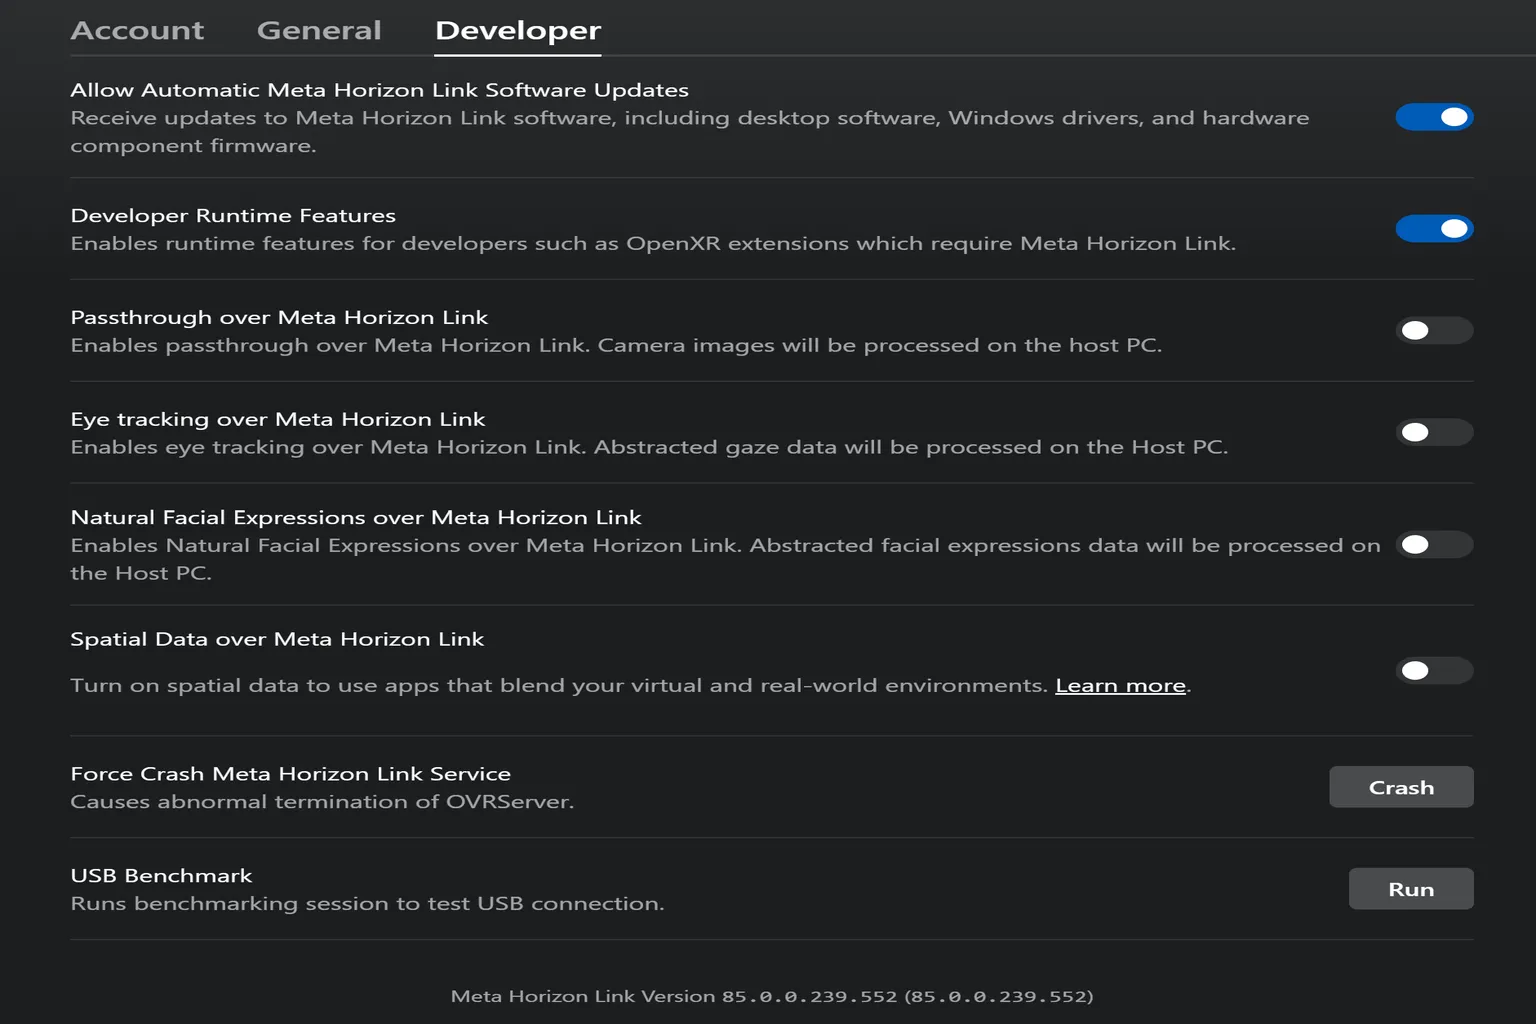This screenshot has height=1024, width=1536.
Task: Click the 'Enables passthrough over Meta Horizon Link' description
Action: (x=616, y=346)
